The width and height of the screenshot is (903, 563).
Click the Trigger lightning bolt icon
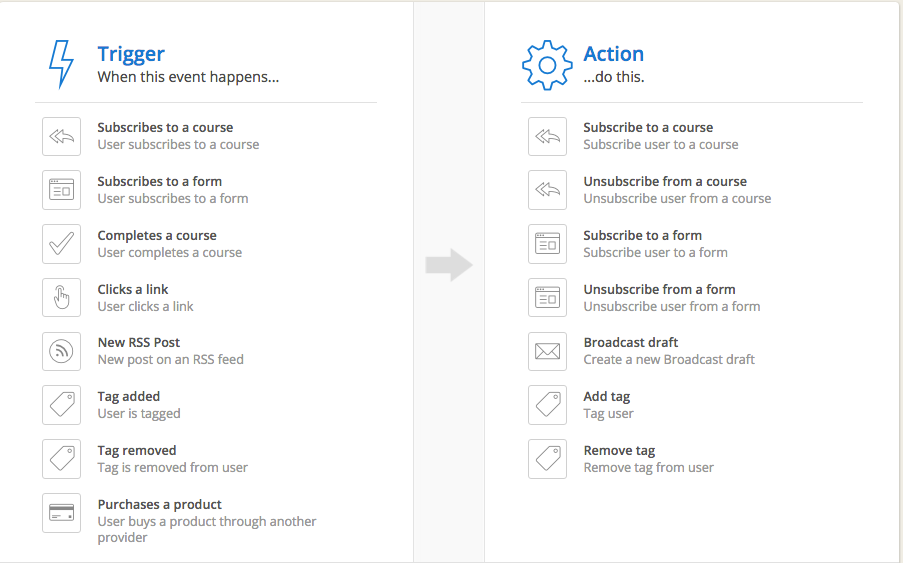pos(61,64)
